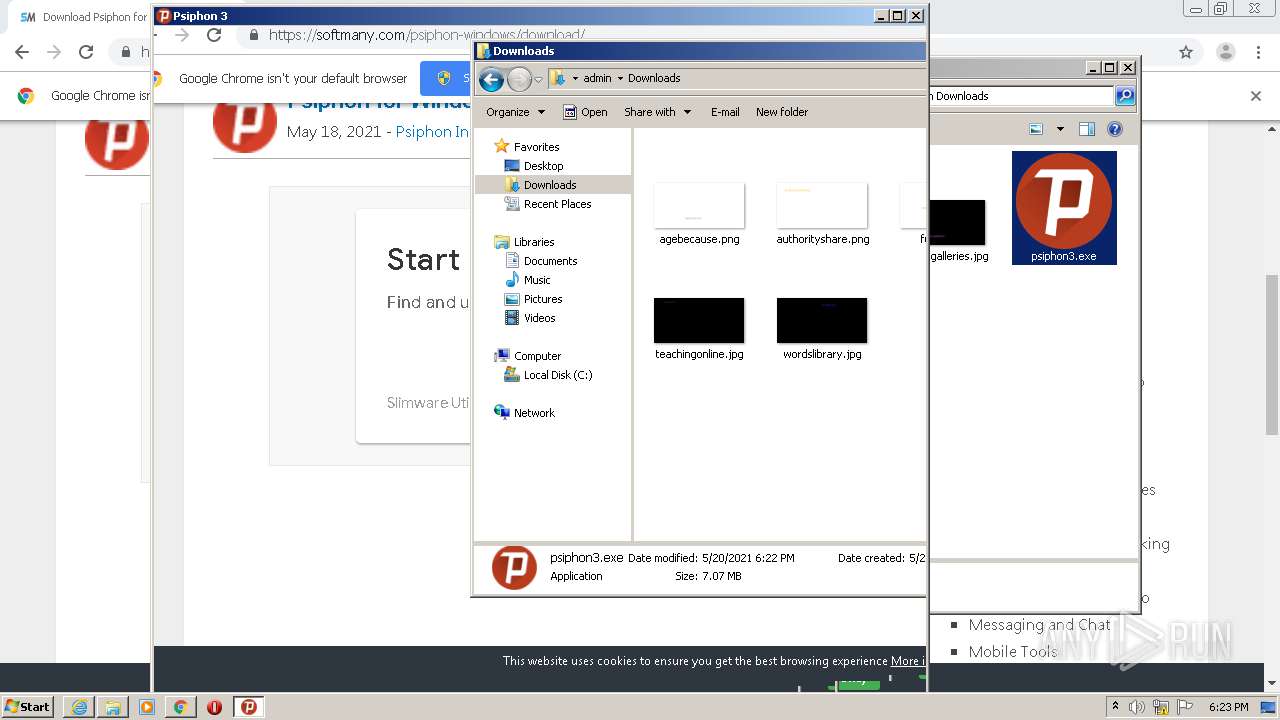Screen dimensions: 1280x720
Task: Select the wordslibrary.jpg file
Action: [822, 328]
